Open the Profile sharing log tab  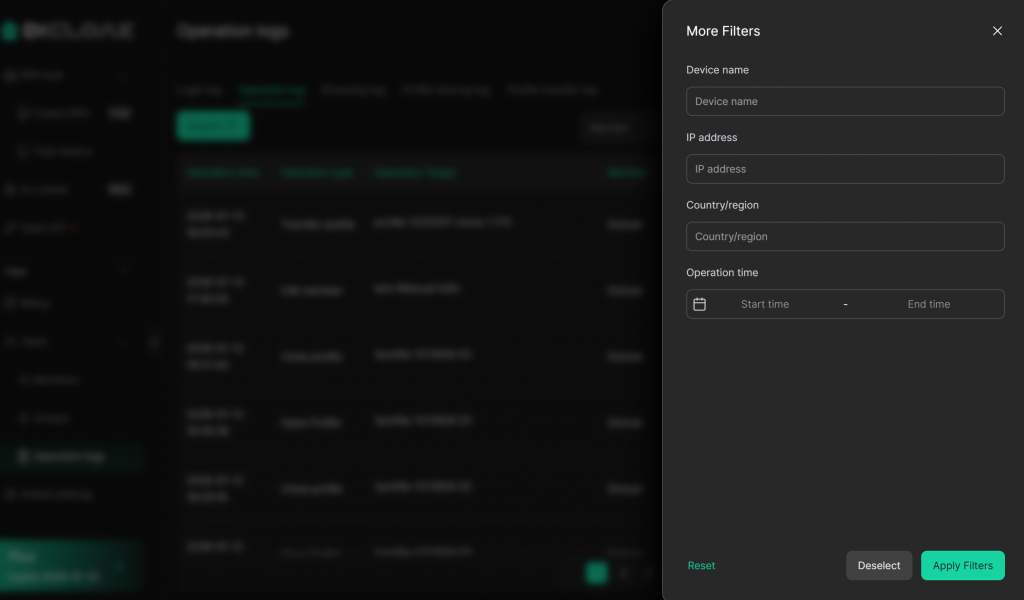(x=445, y=90)
